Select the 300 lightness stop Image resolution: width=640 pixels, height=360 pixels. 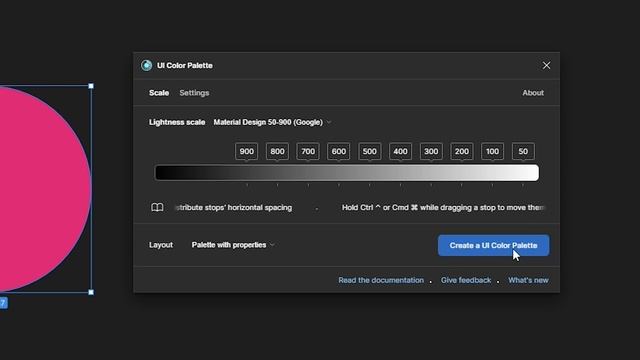pyautogui.click(x=431, y=151)
